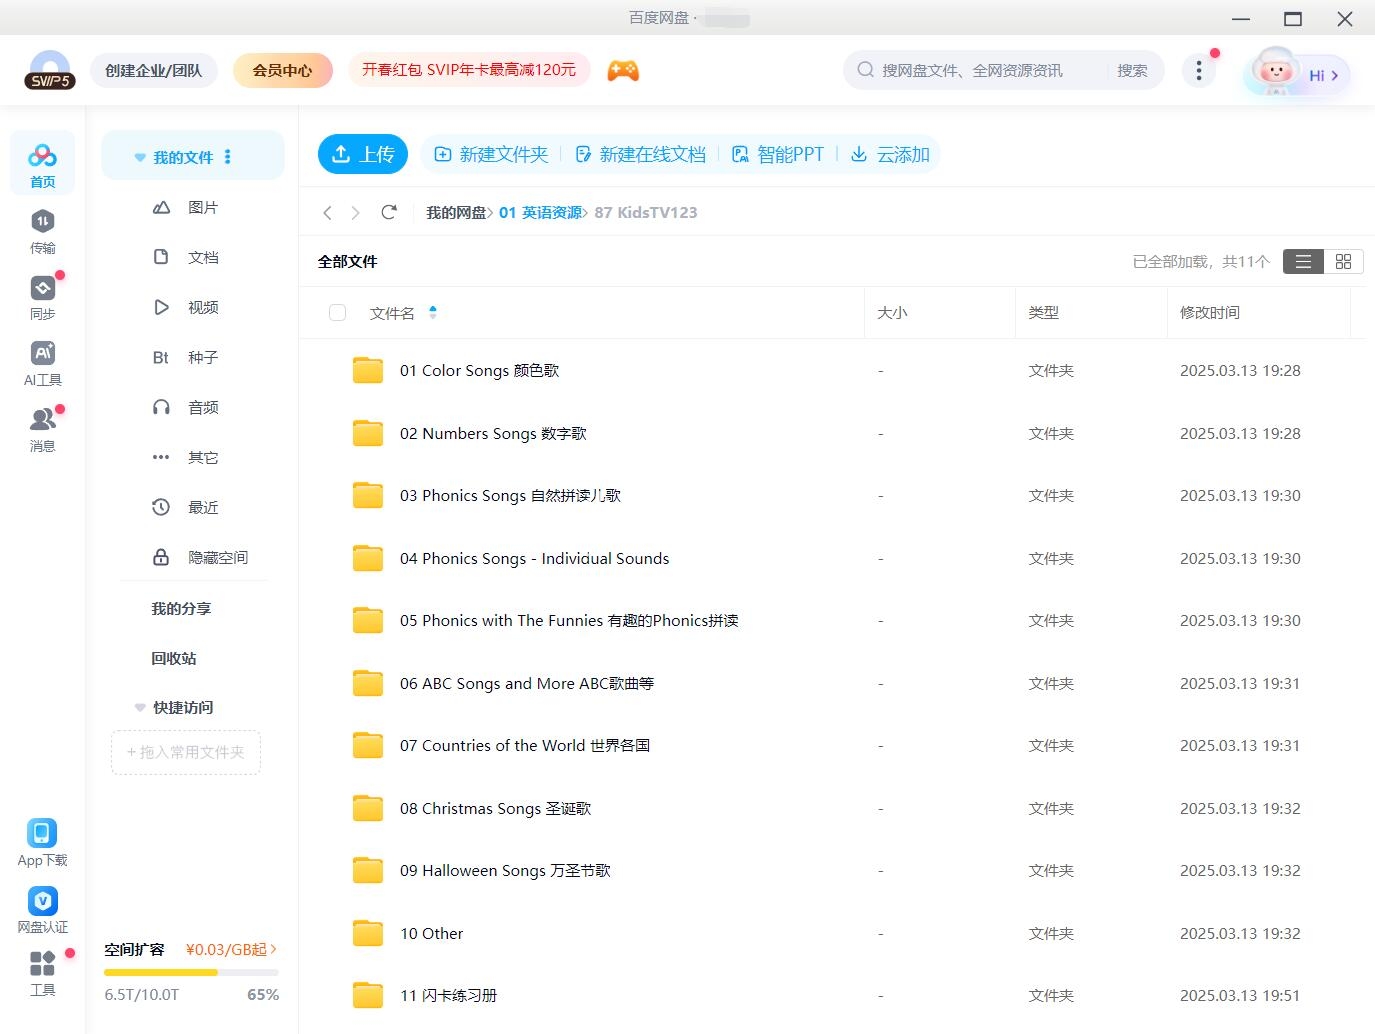
Task: Open the 传输 (Transfer) panel in sidebar
Action: 42,230
